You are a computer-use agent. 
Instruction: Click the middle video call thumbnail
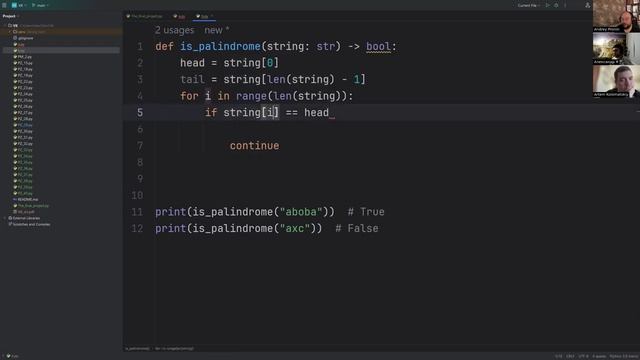tap(616, 49)
